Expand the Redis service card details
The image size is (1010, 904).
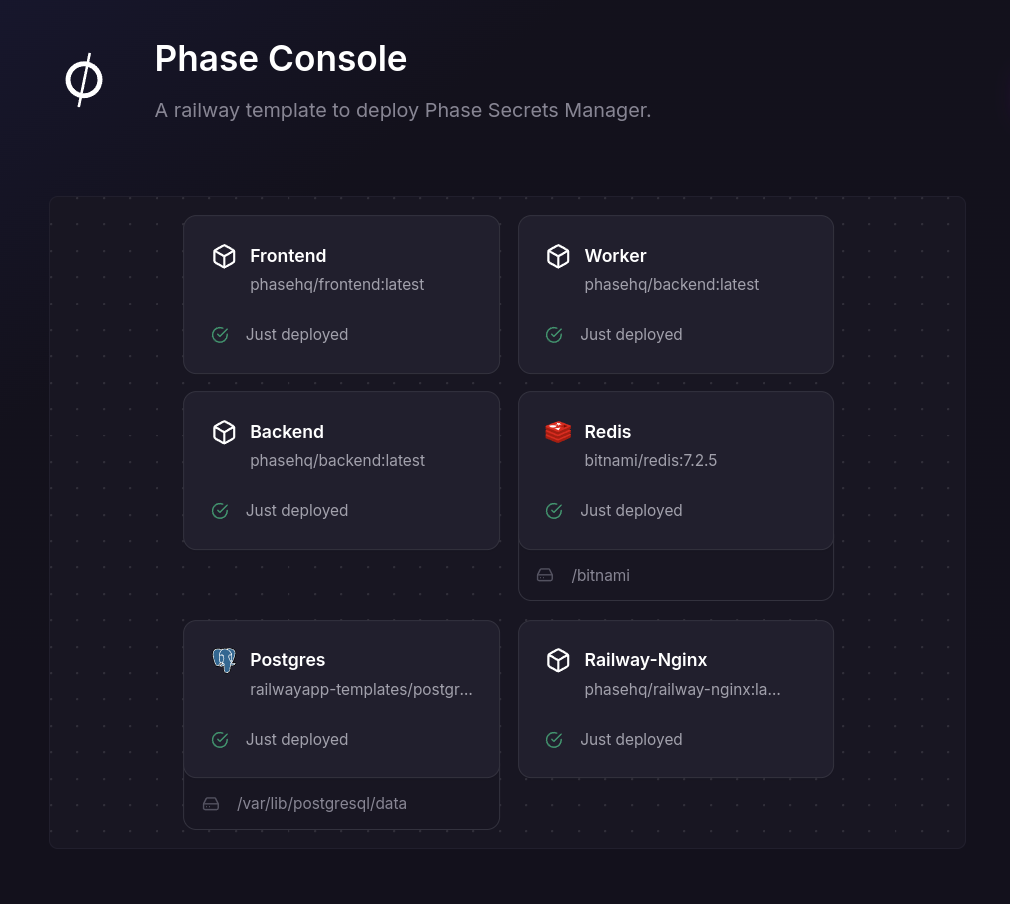click(x=676, y=470)
